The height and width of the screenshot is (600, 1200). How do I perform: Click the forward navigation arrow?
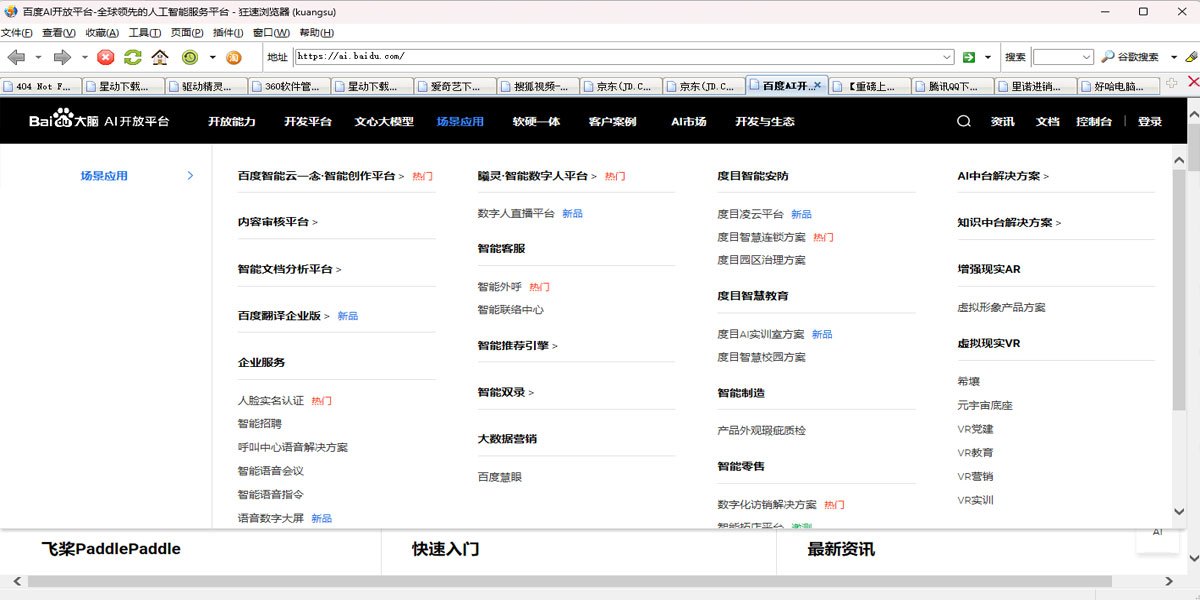point(62,57)
